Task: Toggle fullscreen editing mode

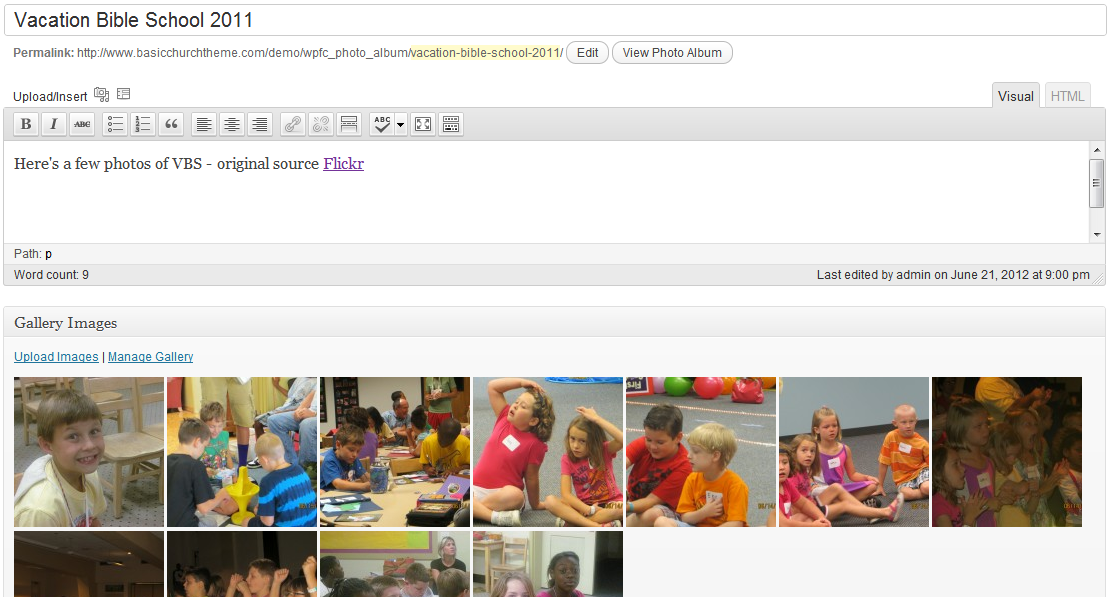Action: 423,124
